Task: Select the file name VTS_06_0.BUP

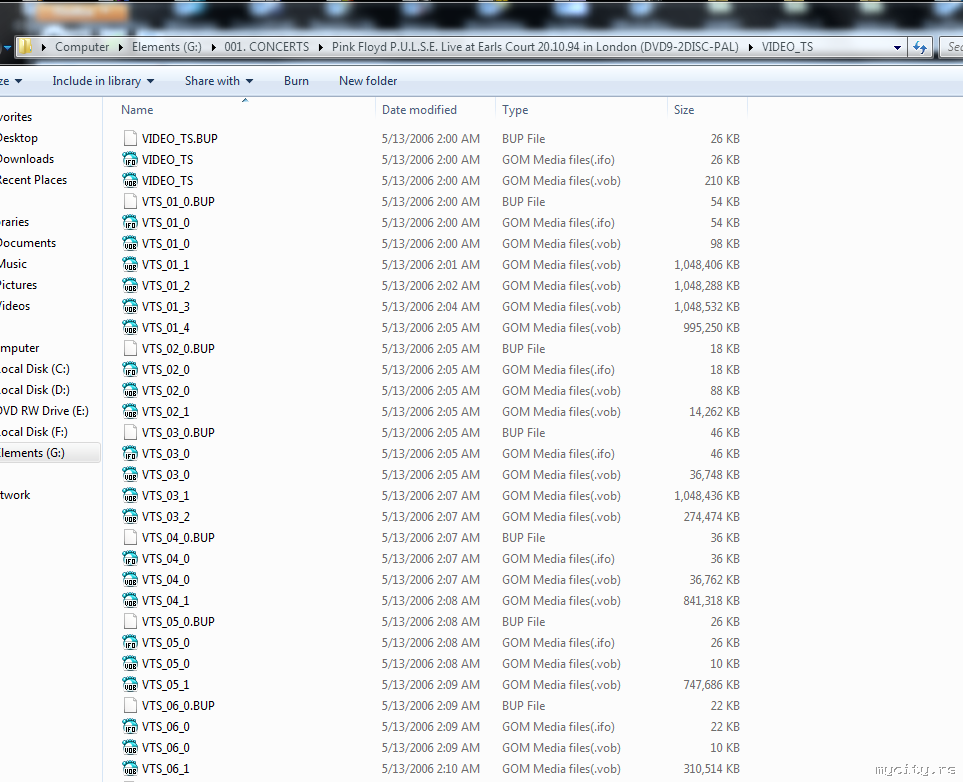Action: point(178,706)
